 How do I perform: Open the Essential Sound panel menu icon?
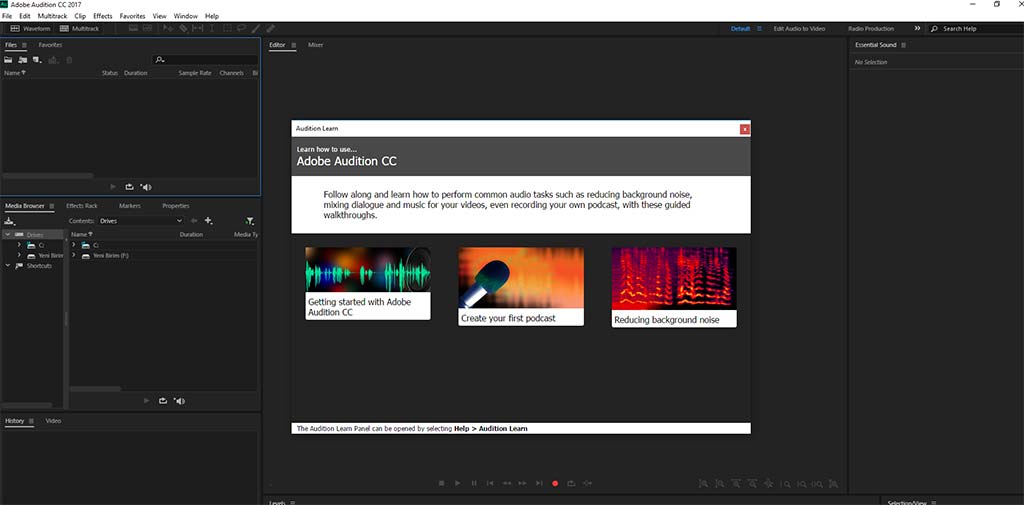point(903,45)
